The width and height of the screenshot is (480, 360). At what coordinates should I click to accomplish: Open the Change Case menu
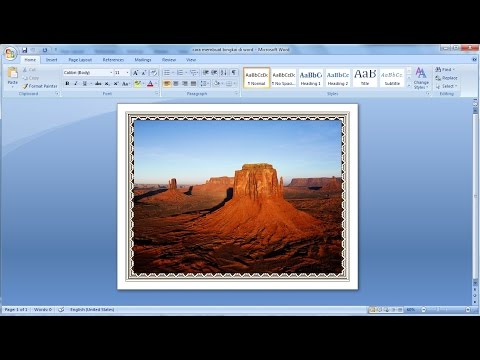point(125,84)
